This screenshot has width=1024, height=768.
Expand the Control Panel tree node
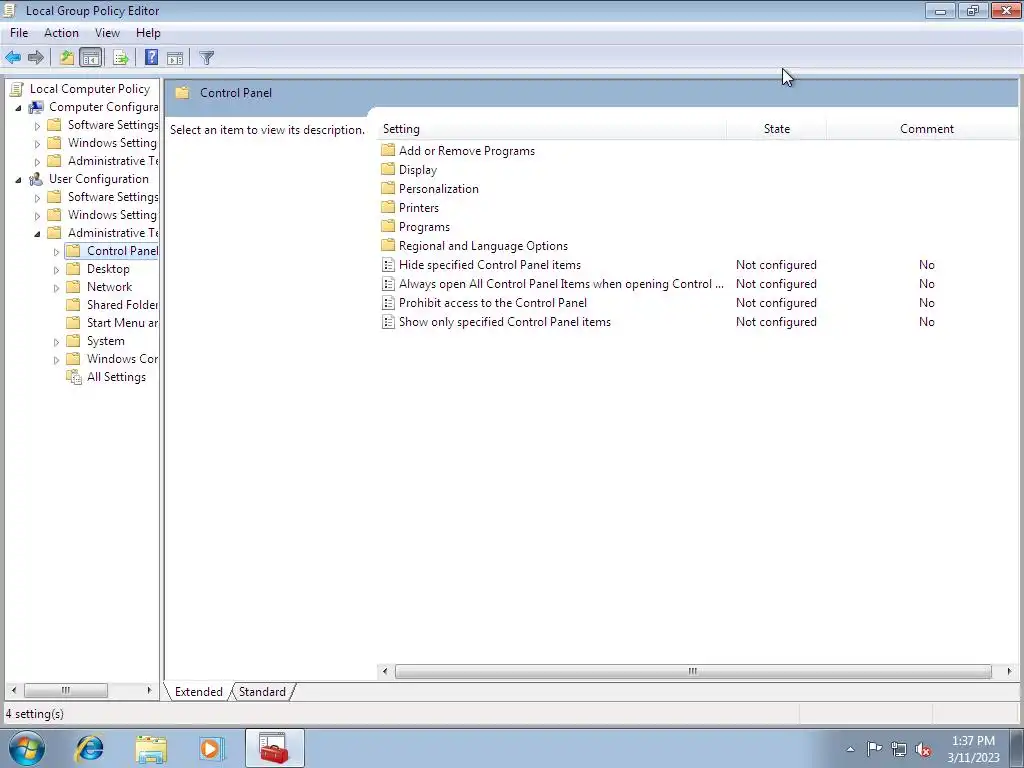[x=56, y=251]
